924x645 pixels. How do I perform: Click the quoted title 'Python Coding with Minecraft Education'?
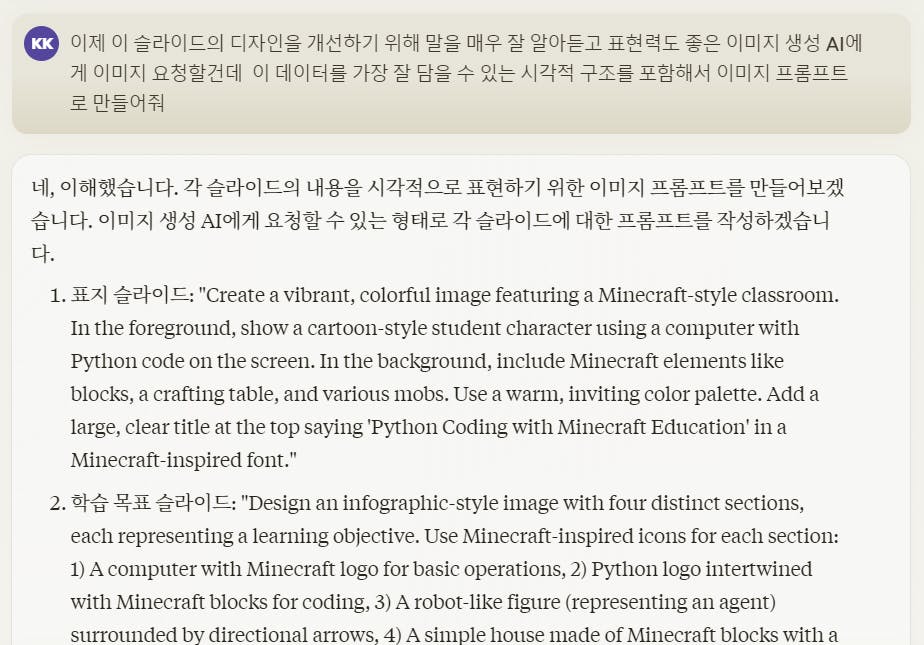pos(559,426)
